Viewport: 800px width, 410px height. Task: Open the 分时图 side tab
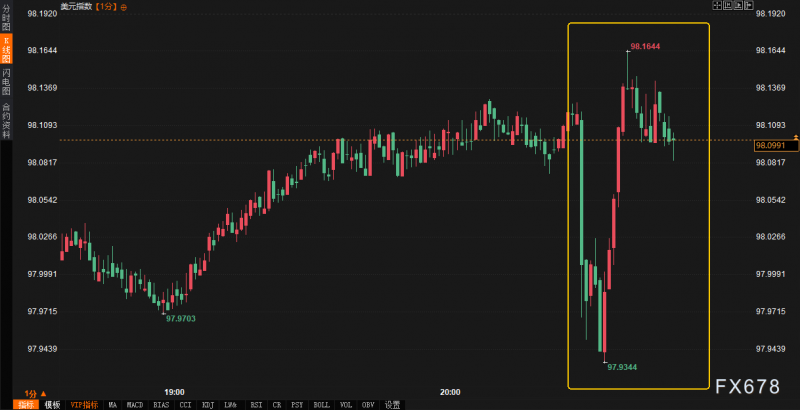[x=6, y=18]
